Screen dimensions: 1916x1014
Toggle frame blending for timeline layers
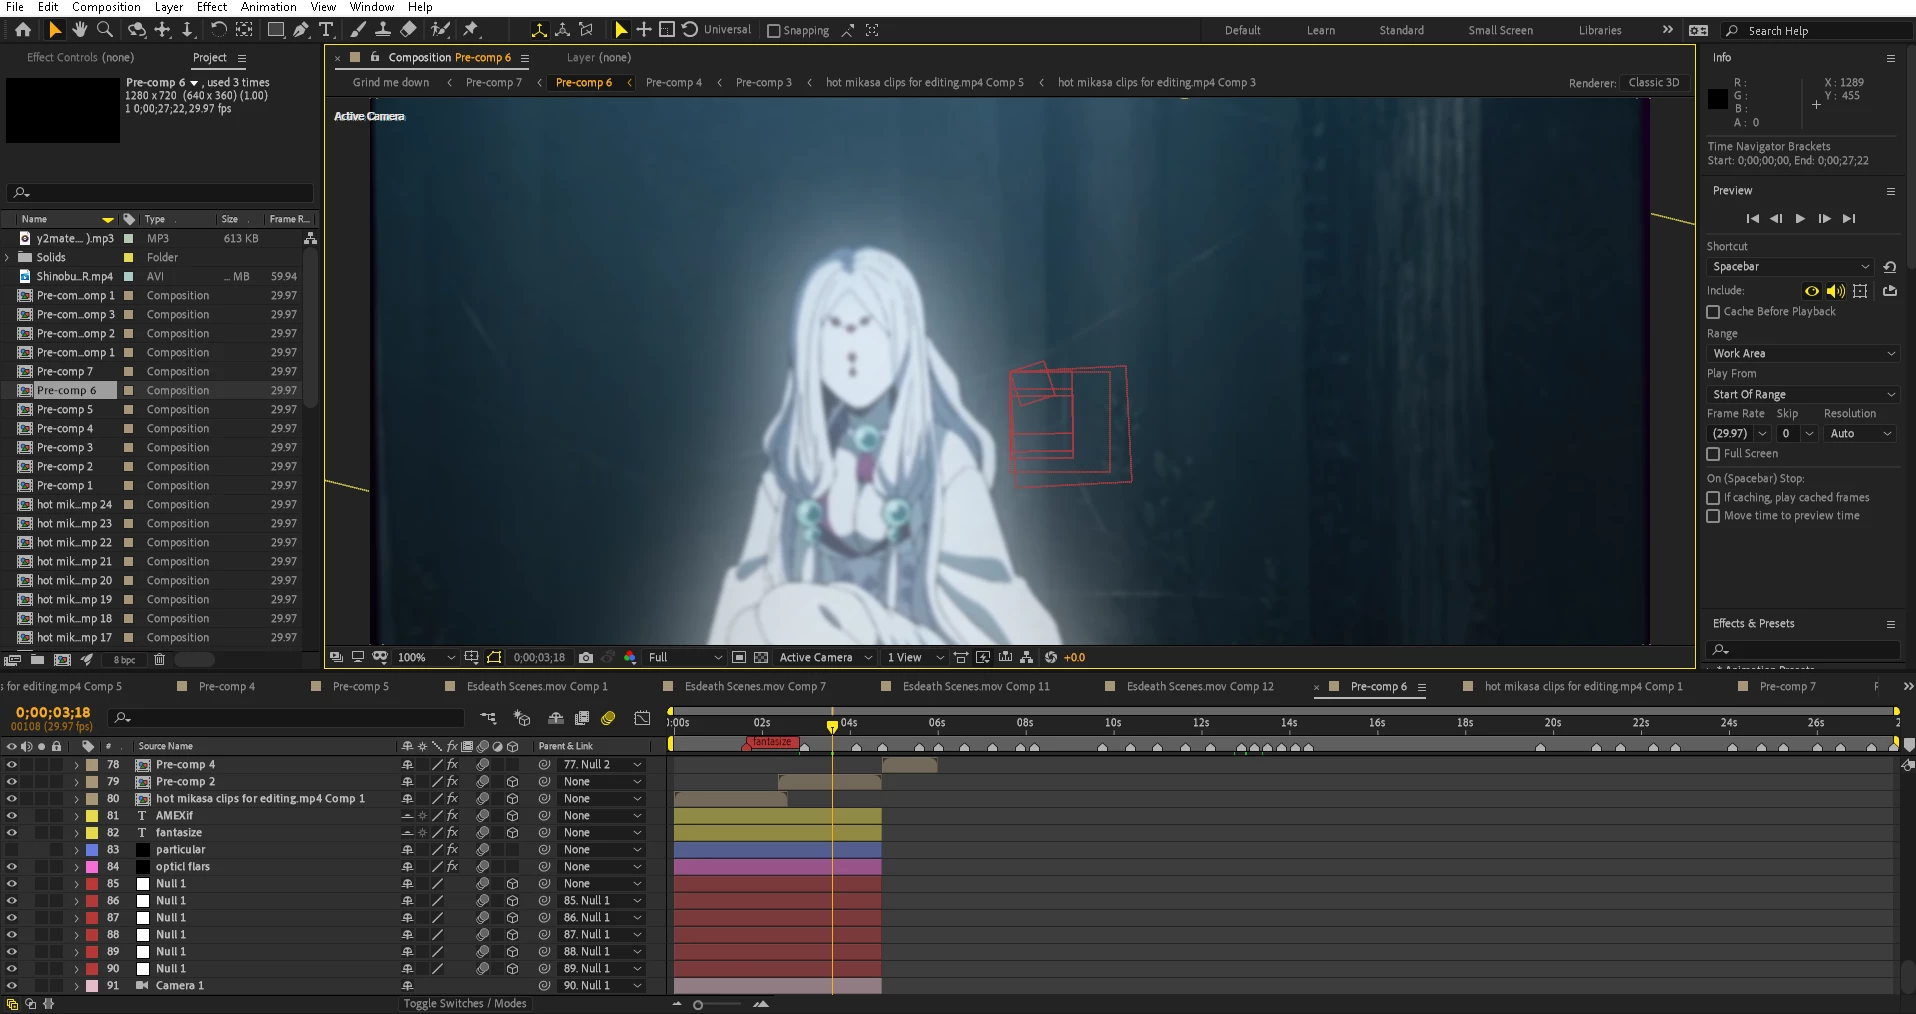point(582,718)
